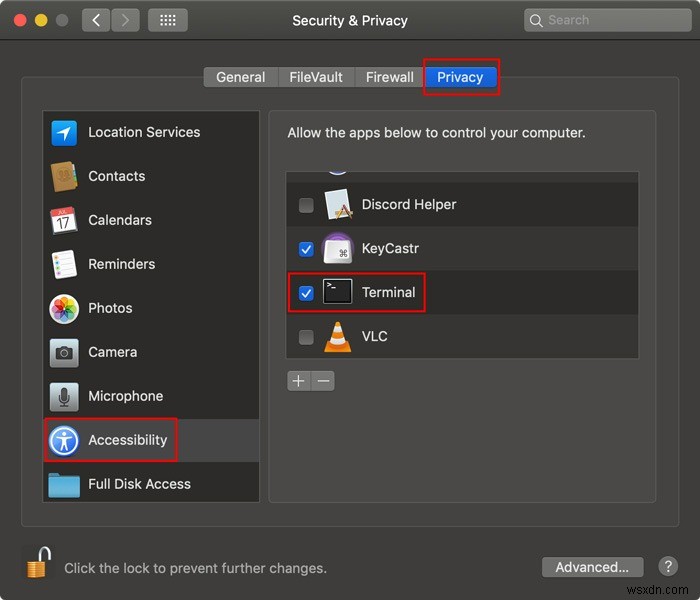
Task: Remove selected app with minus button
Action: [x=323, y=381]
